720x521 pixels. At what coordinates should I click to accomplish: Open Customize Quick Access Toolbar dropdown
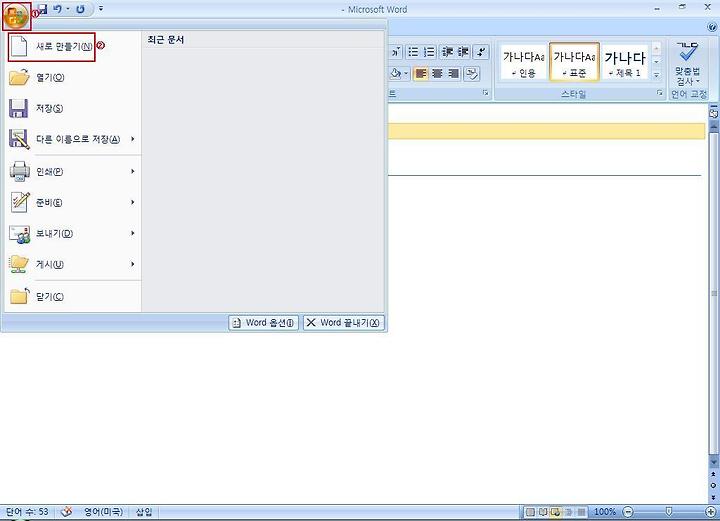(x=101, y=8)
